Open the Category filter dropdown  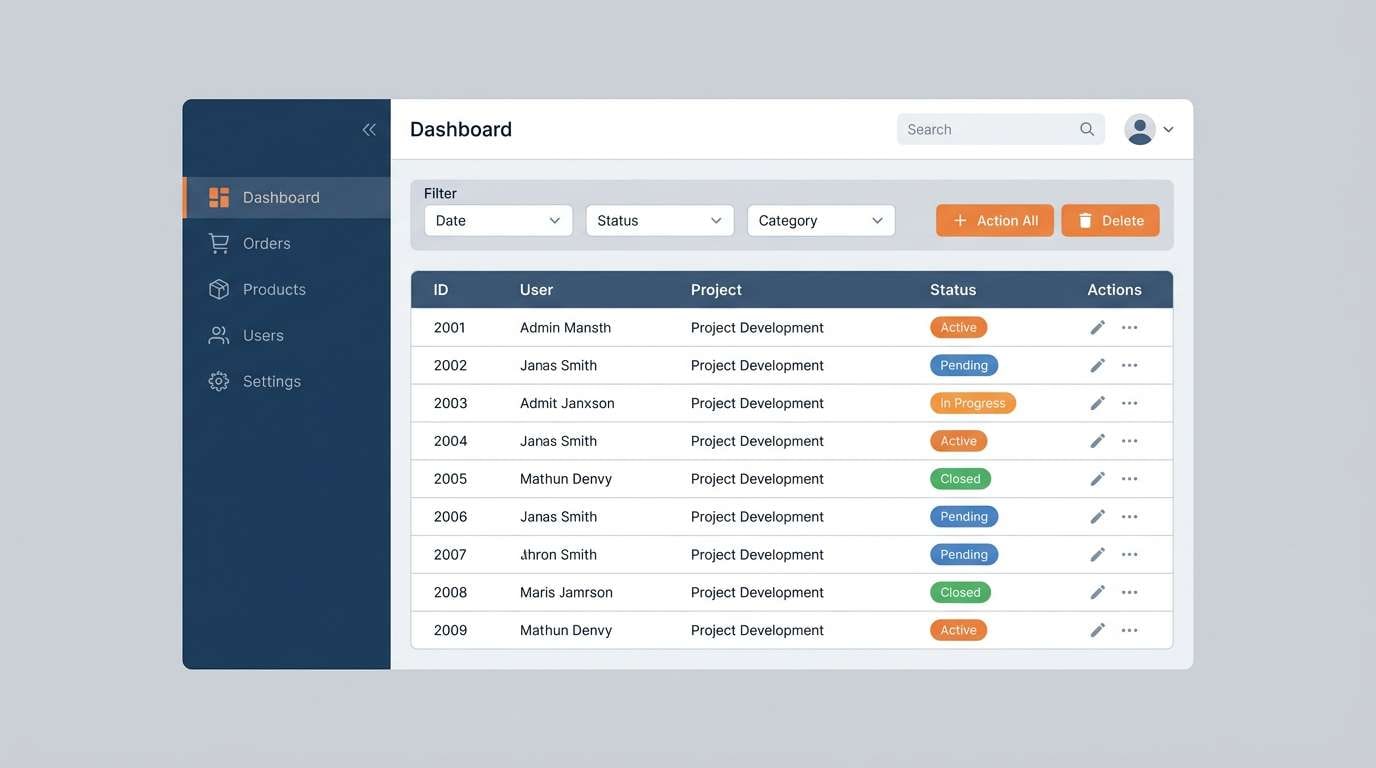point(821,218)
